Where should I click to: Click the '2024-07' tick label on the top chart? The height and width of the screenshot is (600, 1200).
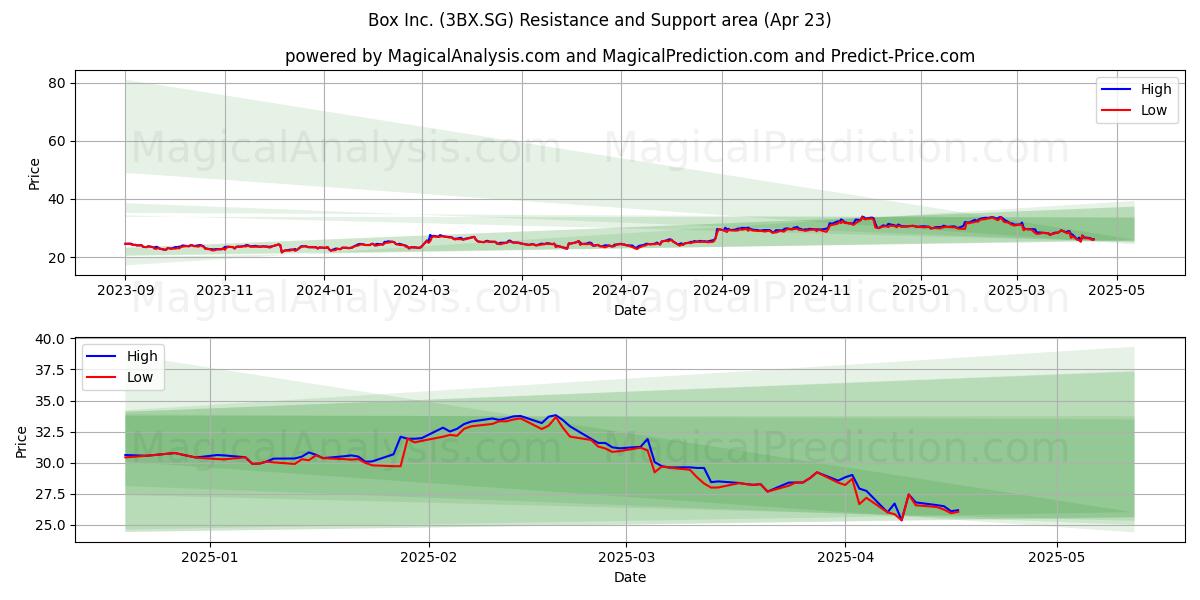[x=620, y=290]
